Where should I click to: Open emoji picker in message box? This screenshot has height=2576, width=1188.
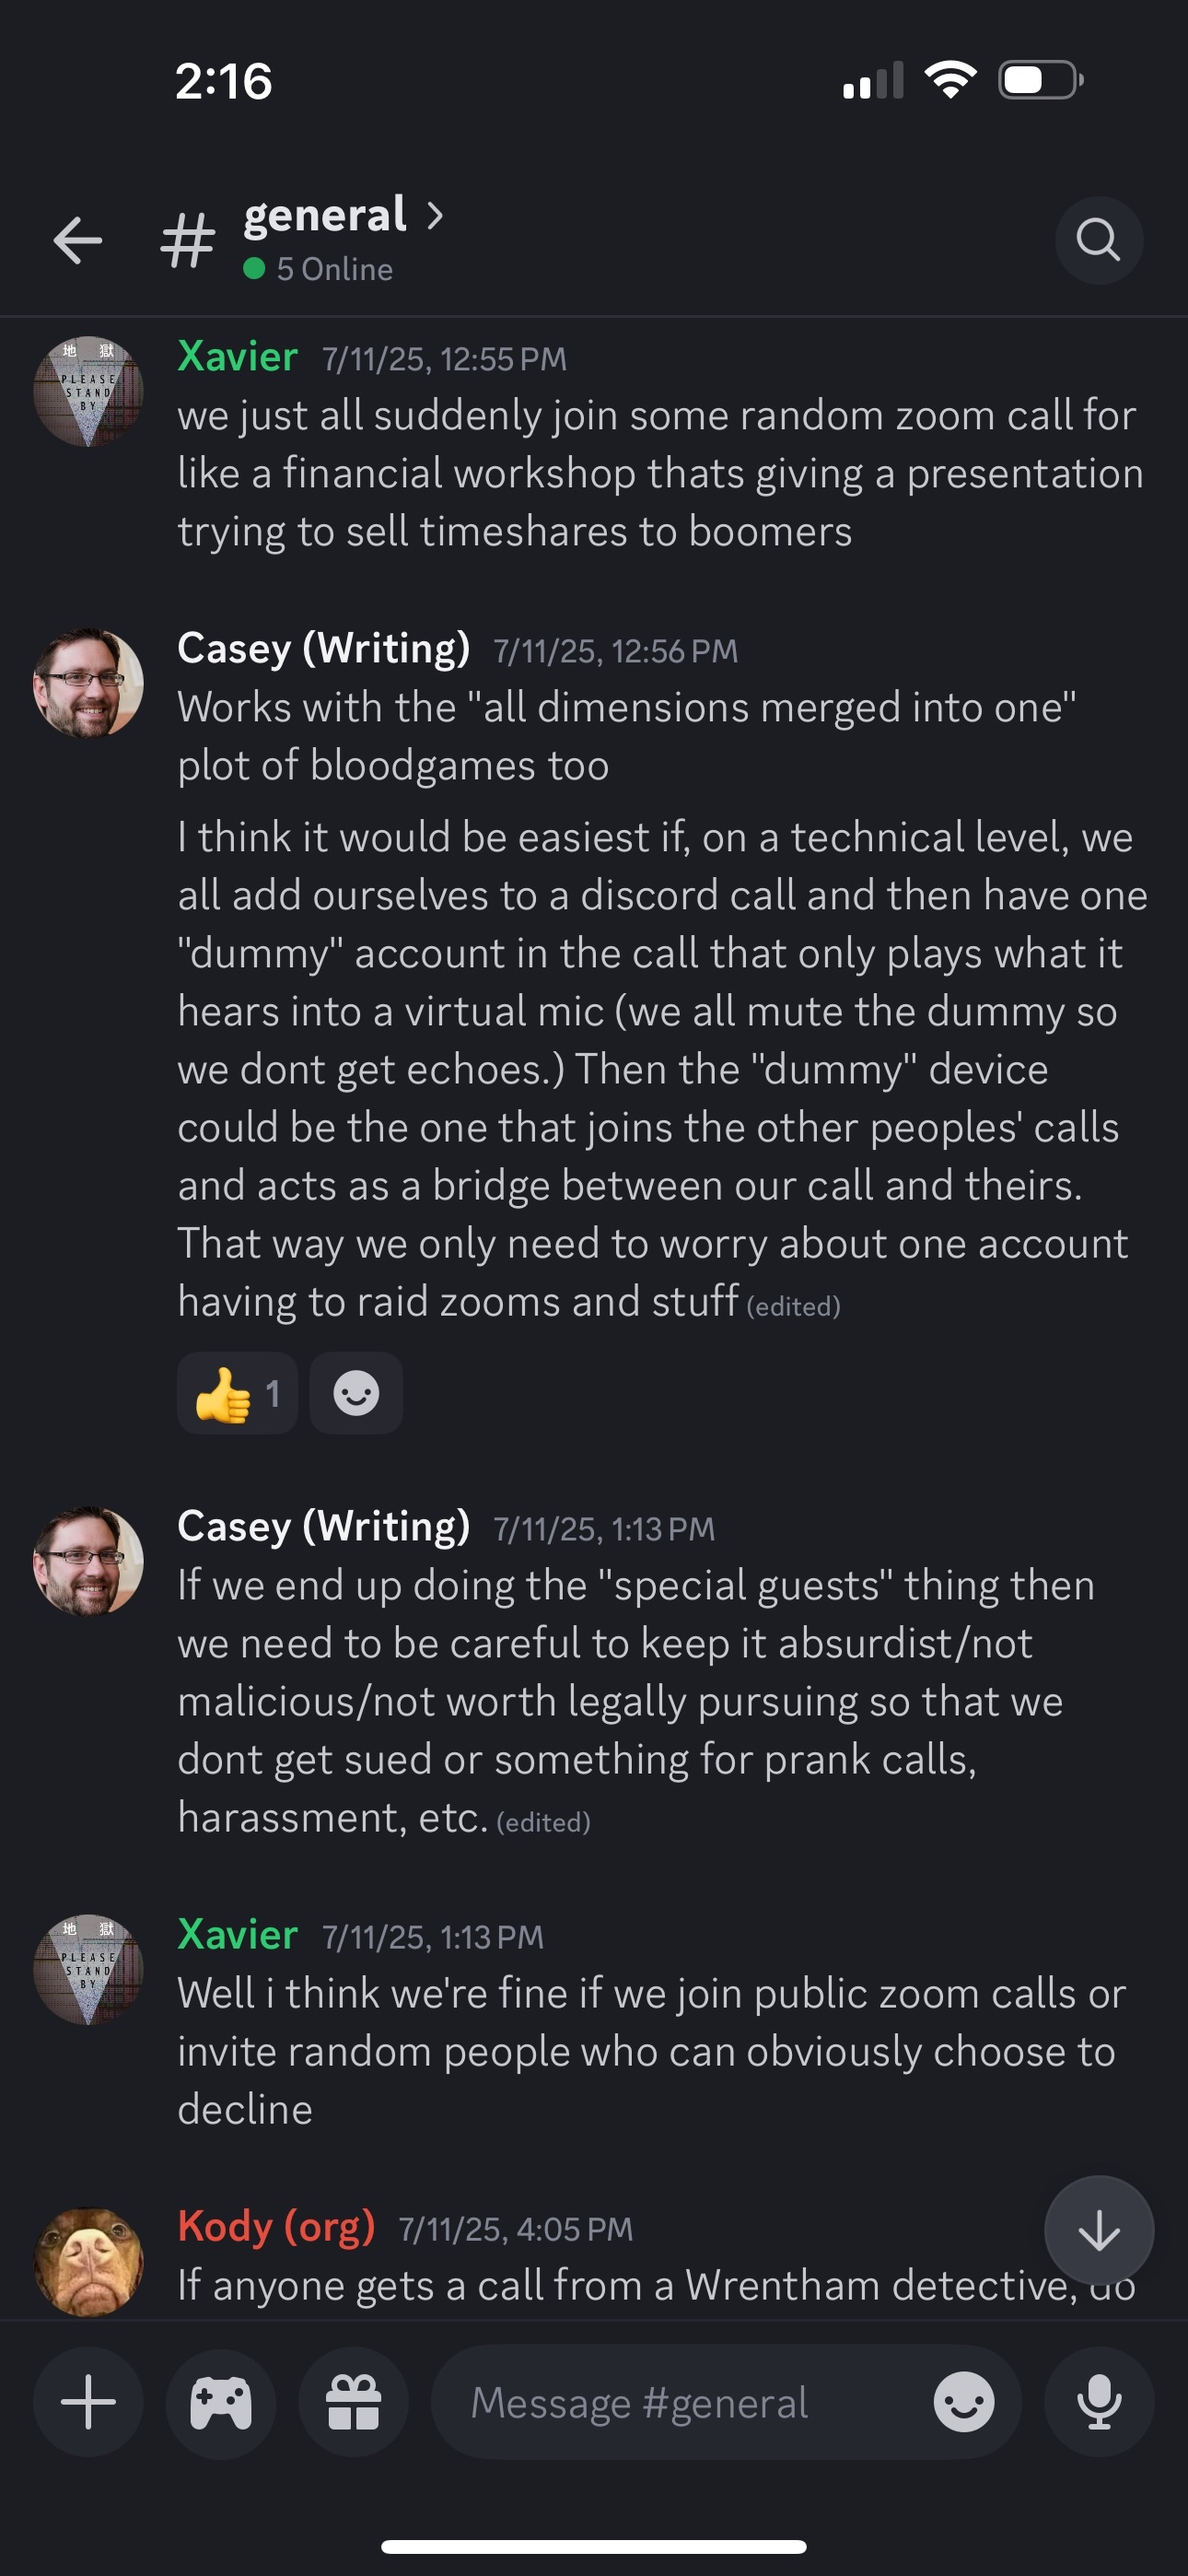coord(963,2402)
